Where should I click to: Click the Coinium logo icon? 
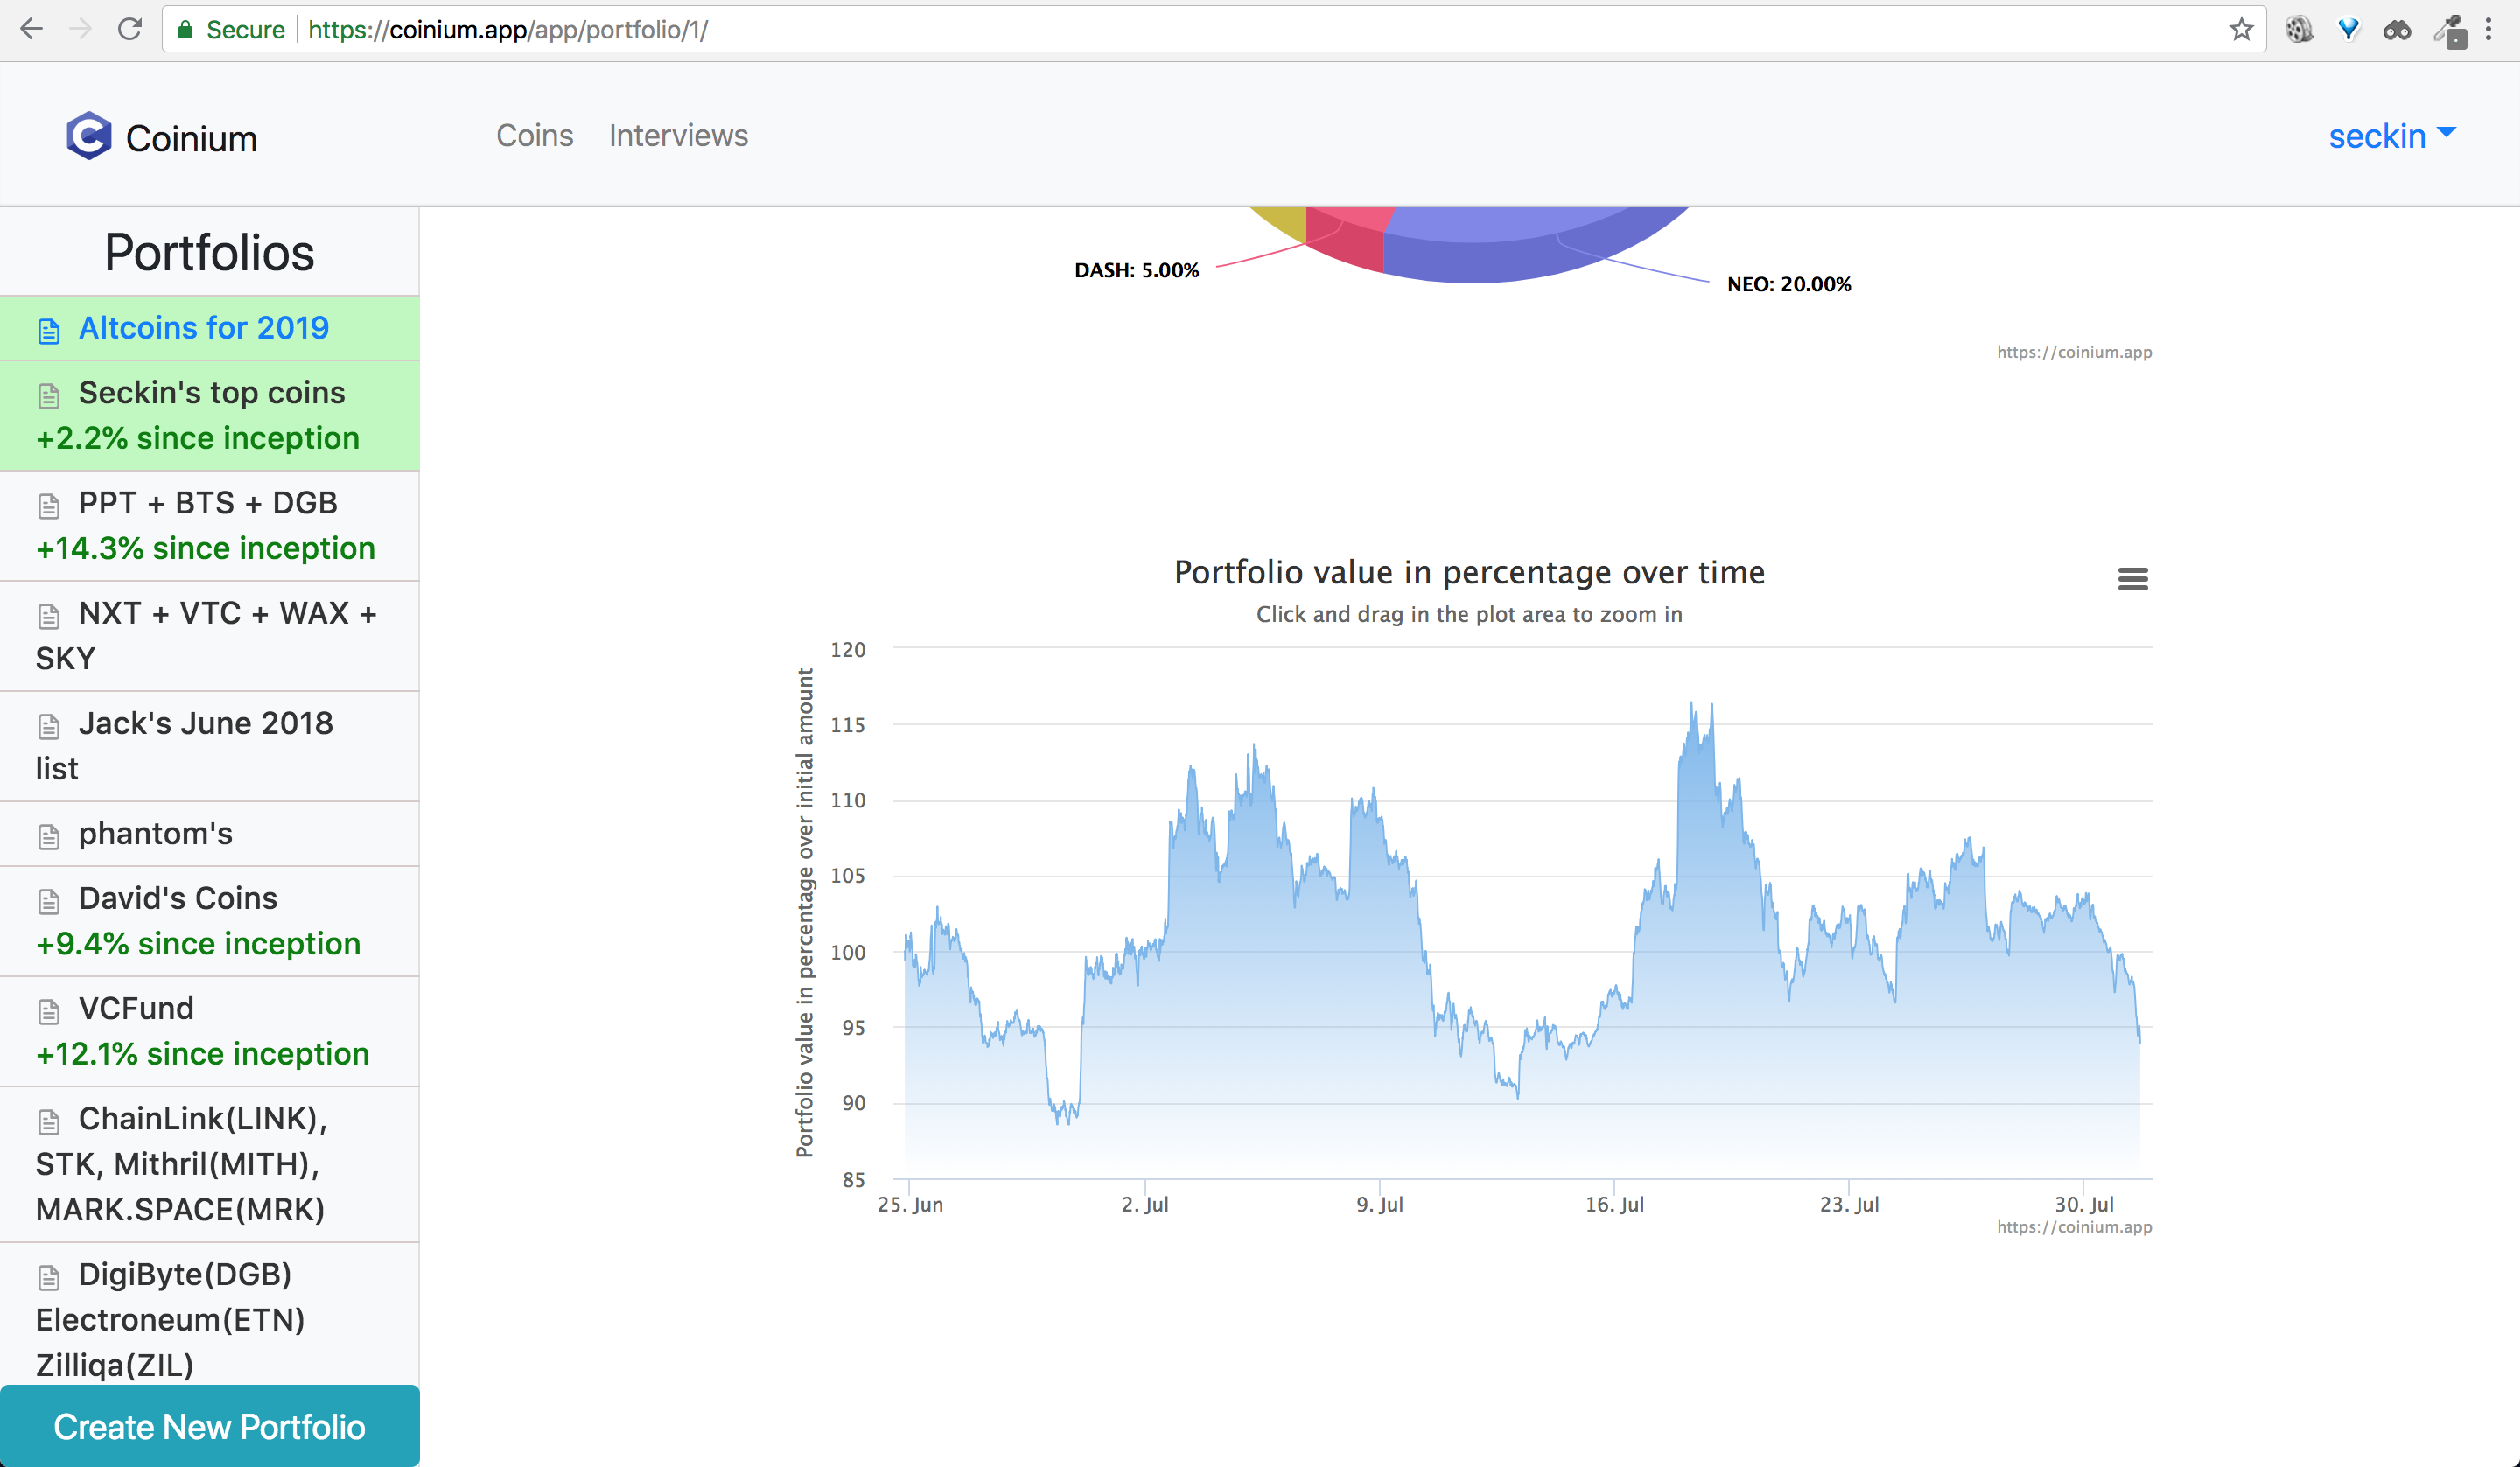[x=89, y=136]
